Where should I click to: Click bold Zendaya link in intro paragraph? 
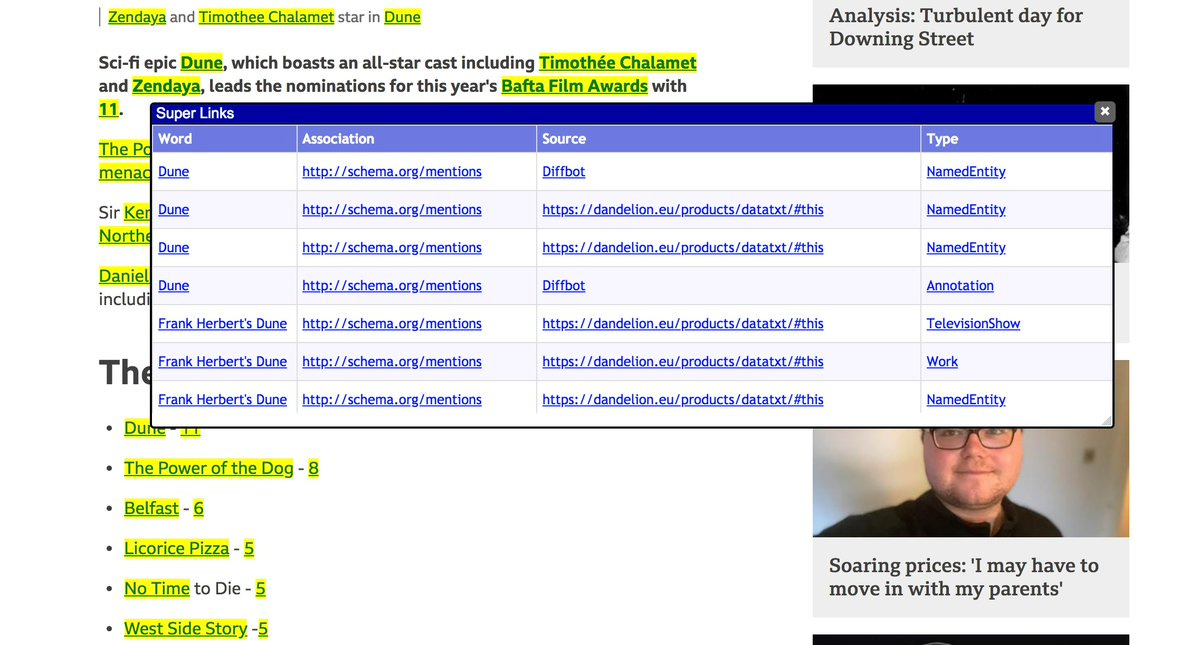(x=166, y=86)
